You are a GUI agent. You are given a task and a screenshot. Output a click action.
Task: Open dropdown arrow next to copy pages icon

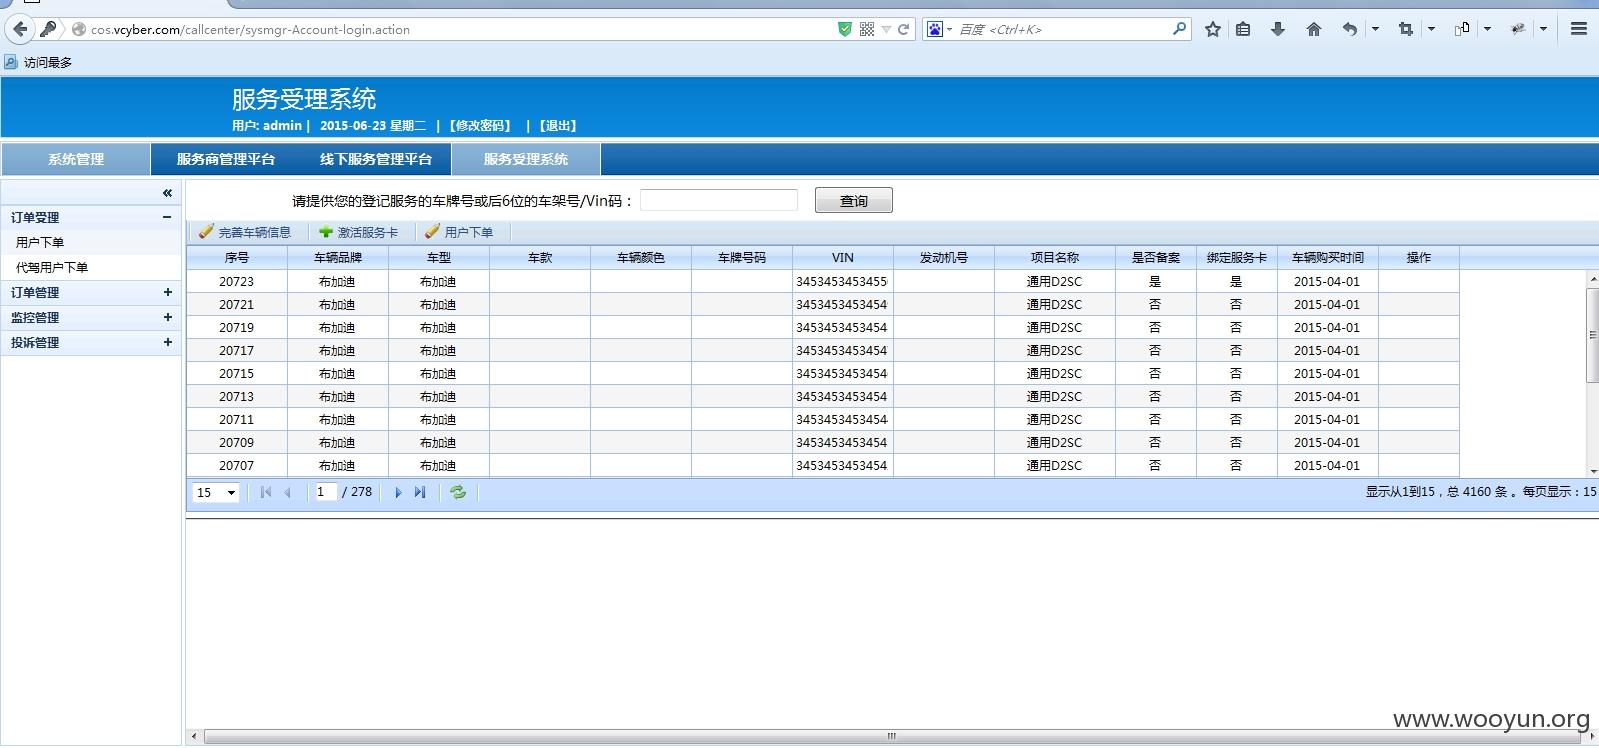click(x=1487, y=29)
